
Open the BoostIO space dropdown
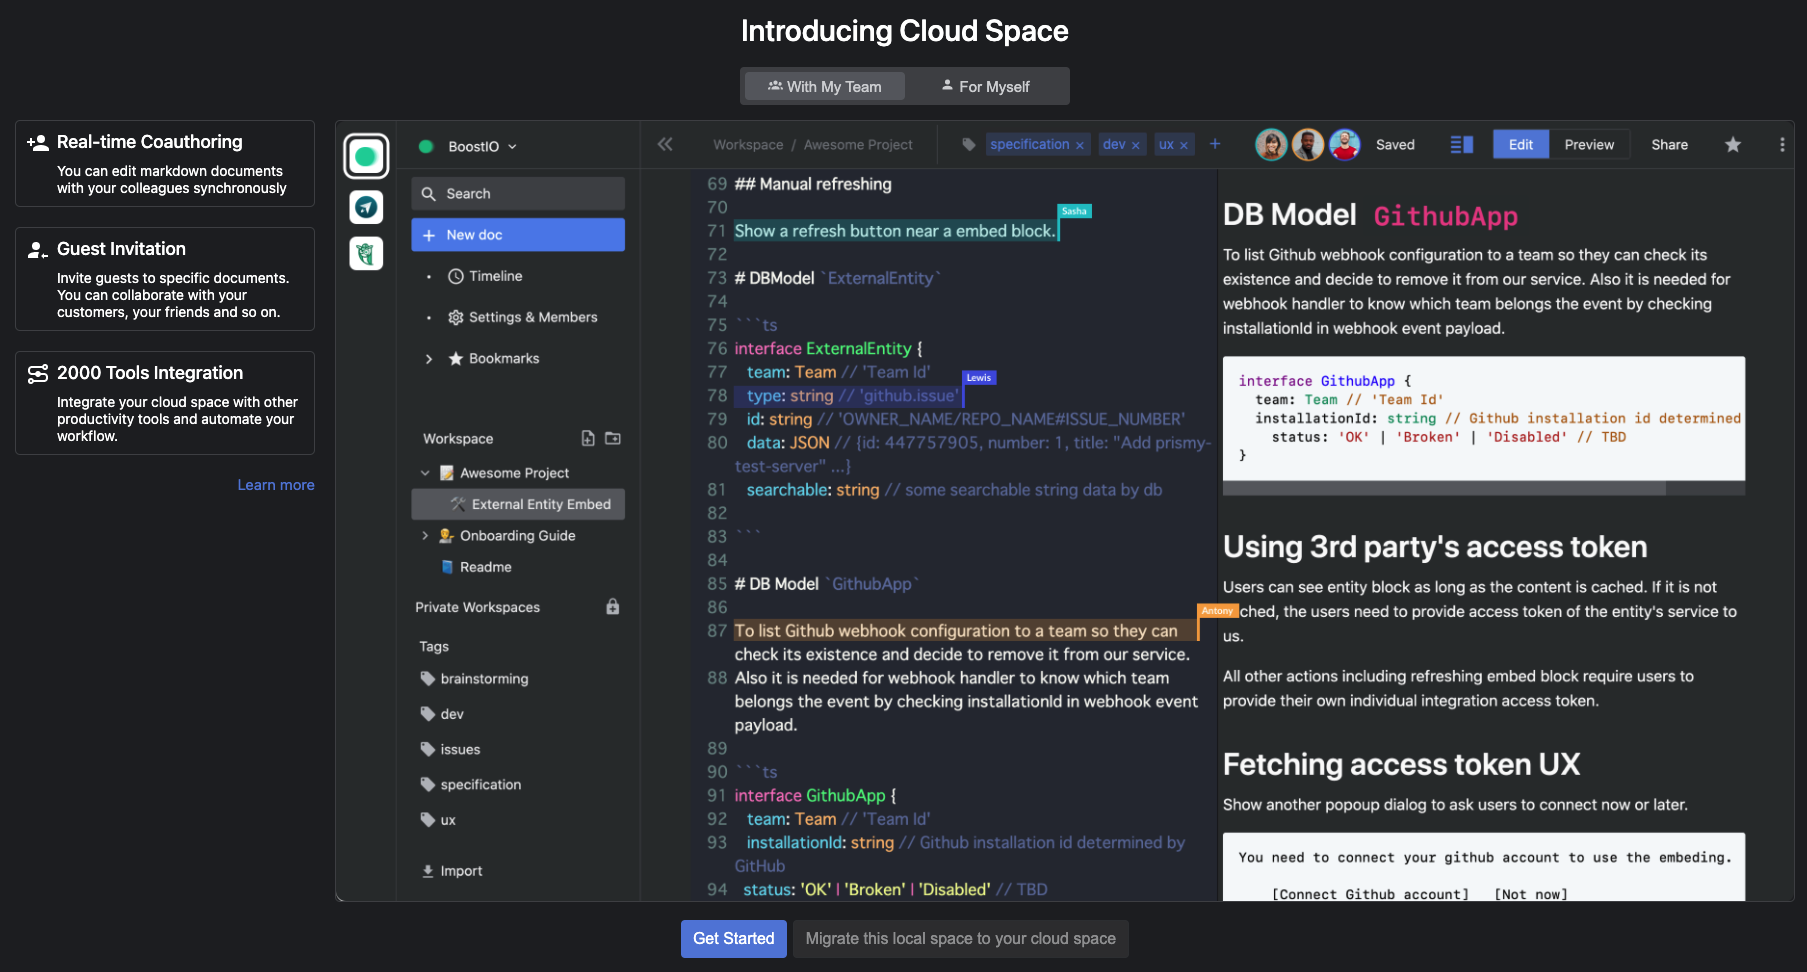482,146
